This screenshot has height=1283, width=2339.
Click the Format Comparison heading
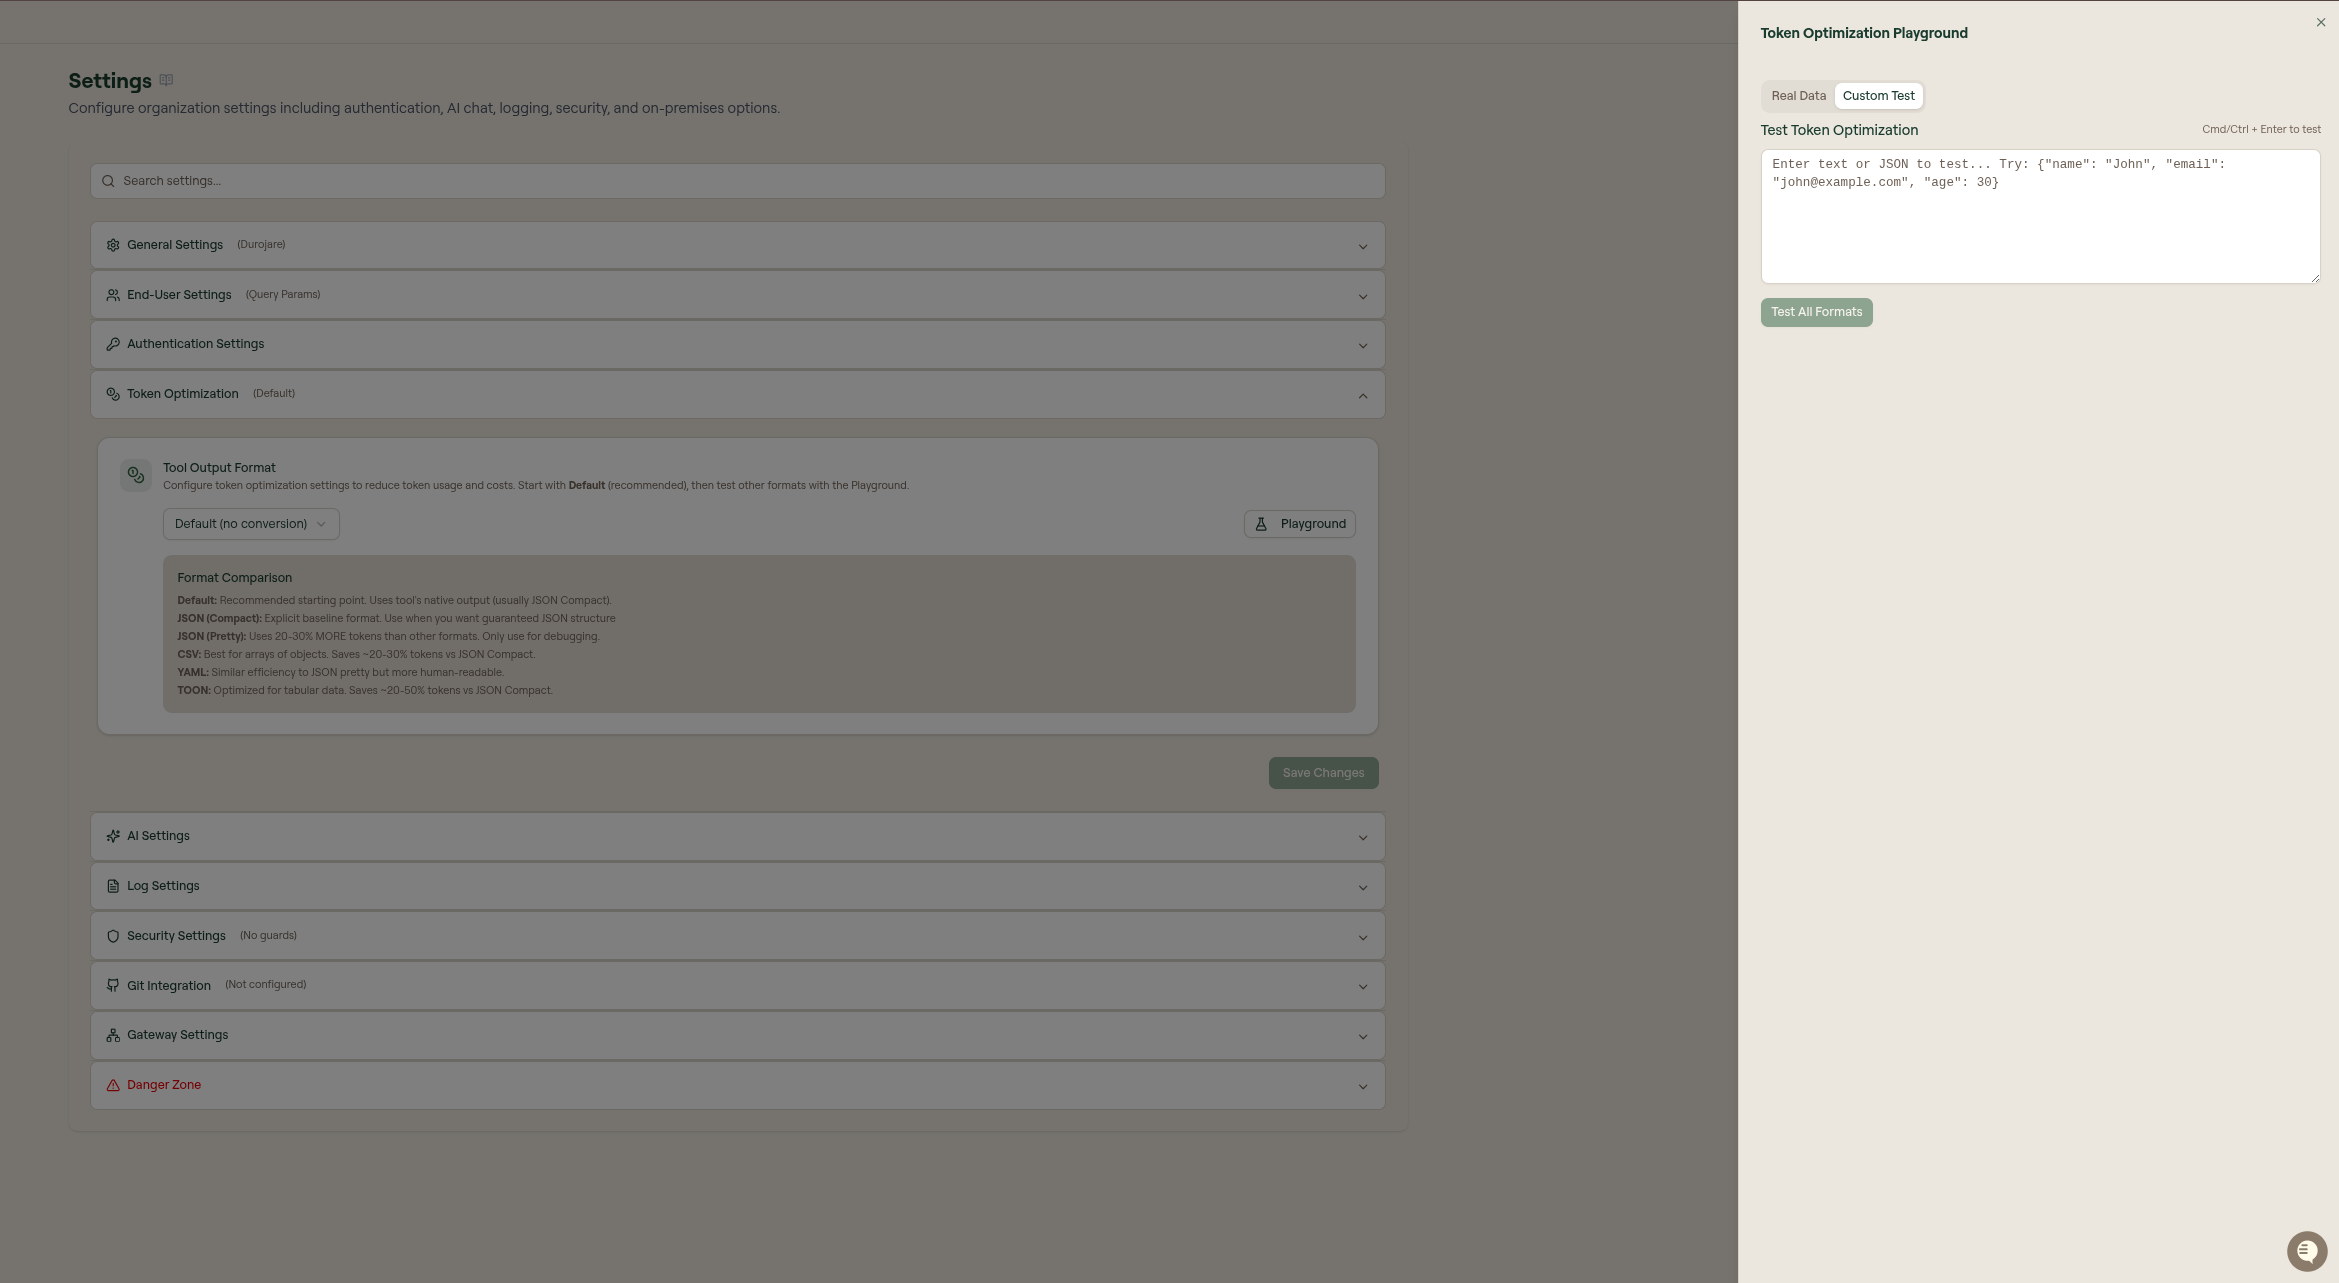(235, 578)
